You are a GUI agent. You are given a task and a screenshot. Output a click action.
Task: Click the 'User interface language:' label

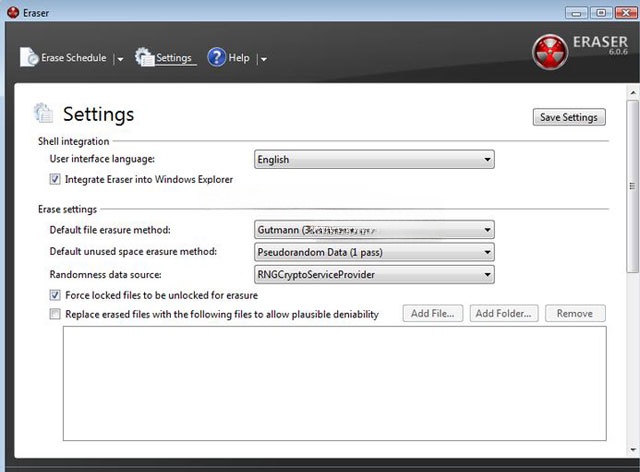(102, 158)
